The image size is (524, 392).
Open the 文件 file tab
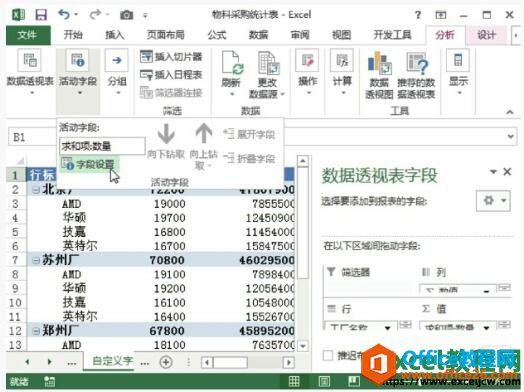tap(28, 35)
